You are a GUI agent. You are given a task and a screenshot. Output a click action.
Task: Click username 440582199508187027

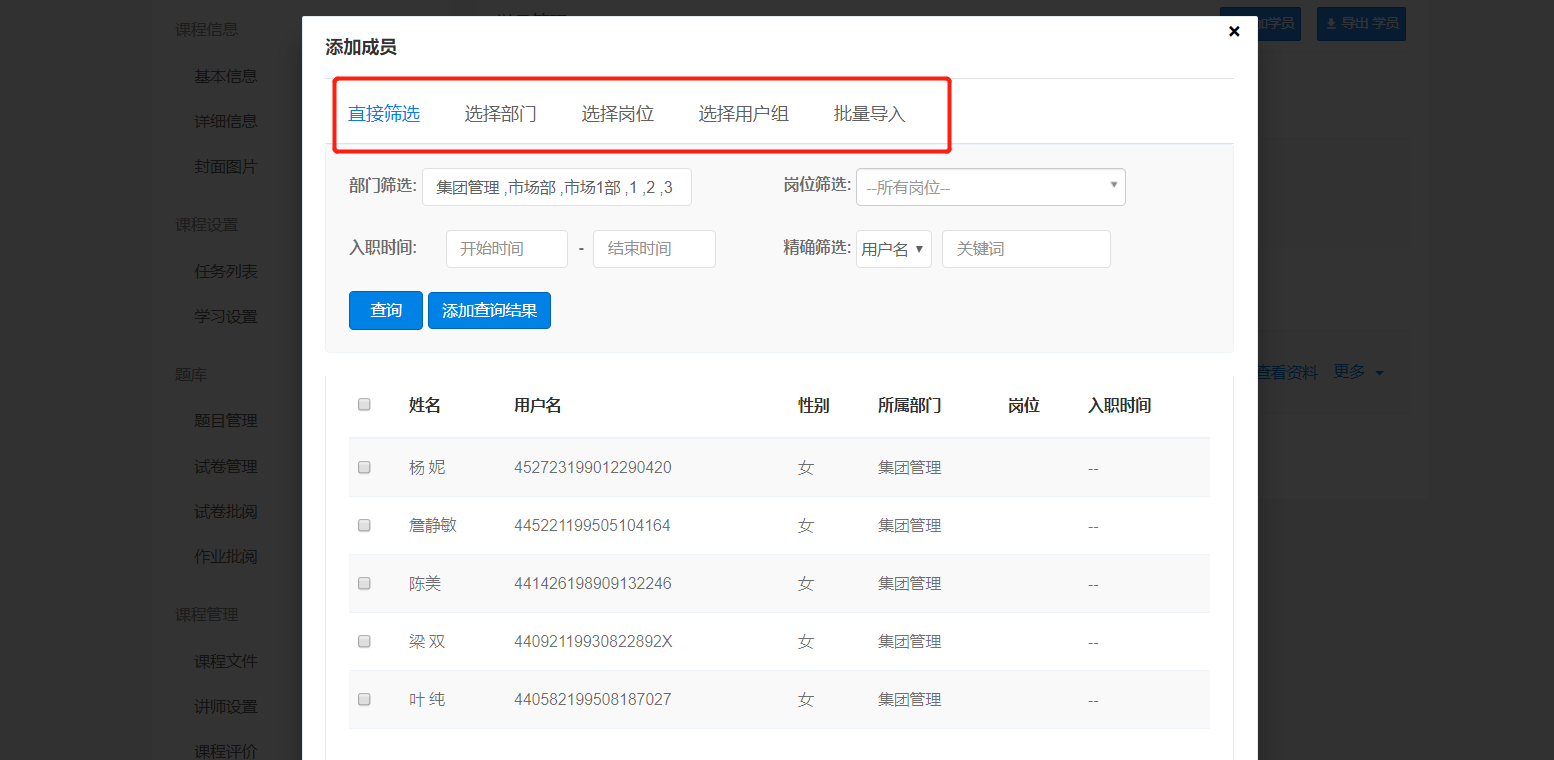[x=593, y=699]
